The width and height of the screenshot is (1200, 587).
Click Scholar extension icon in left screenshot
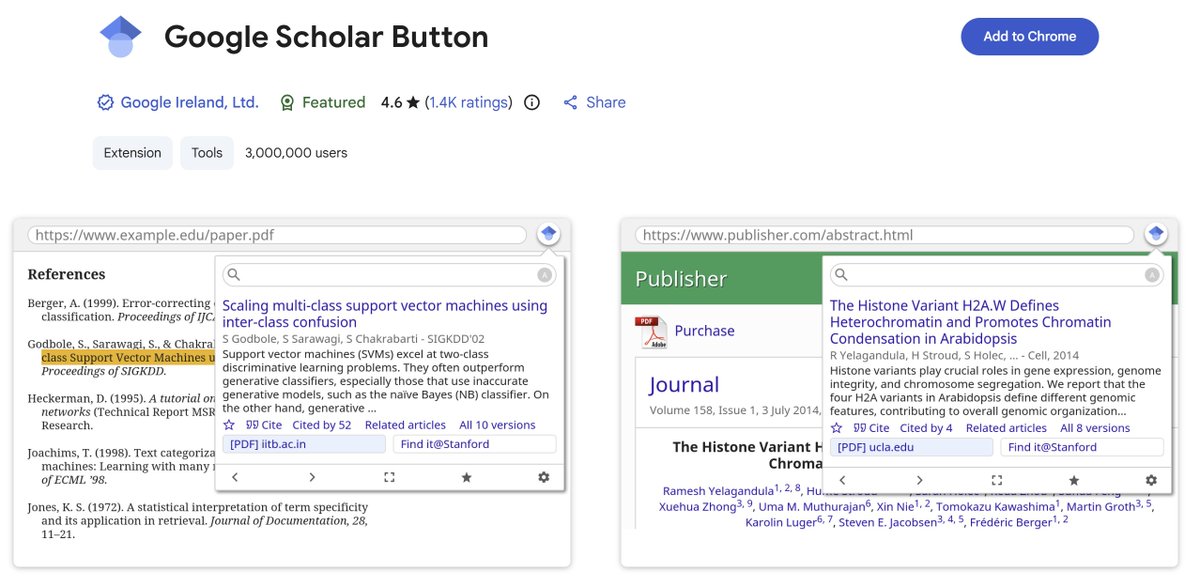[548, 235]
